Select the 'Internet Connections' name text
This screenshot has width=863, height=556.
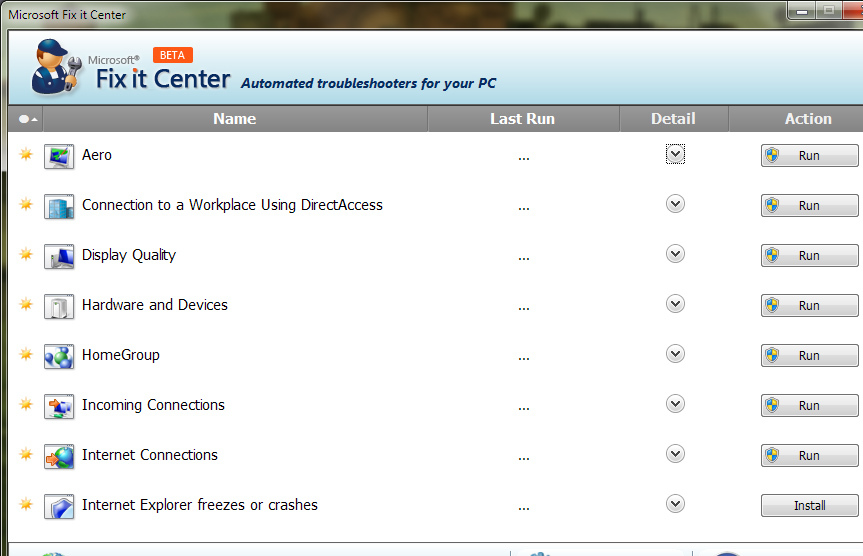(150, 455)
